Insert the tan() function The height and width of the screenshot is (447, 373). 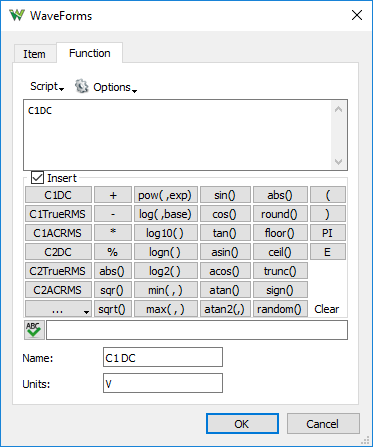[x=225, y=233]
